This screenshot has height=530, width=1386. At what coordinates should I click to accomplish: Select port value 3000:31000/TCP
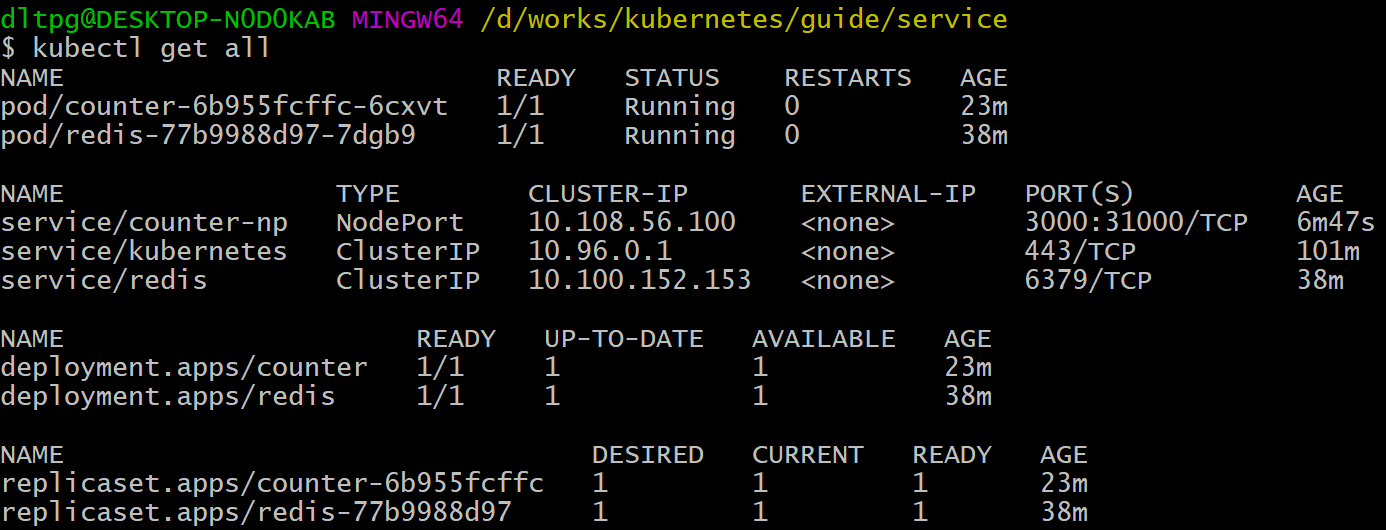point(1136,222)
